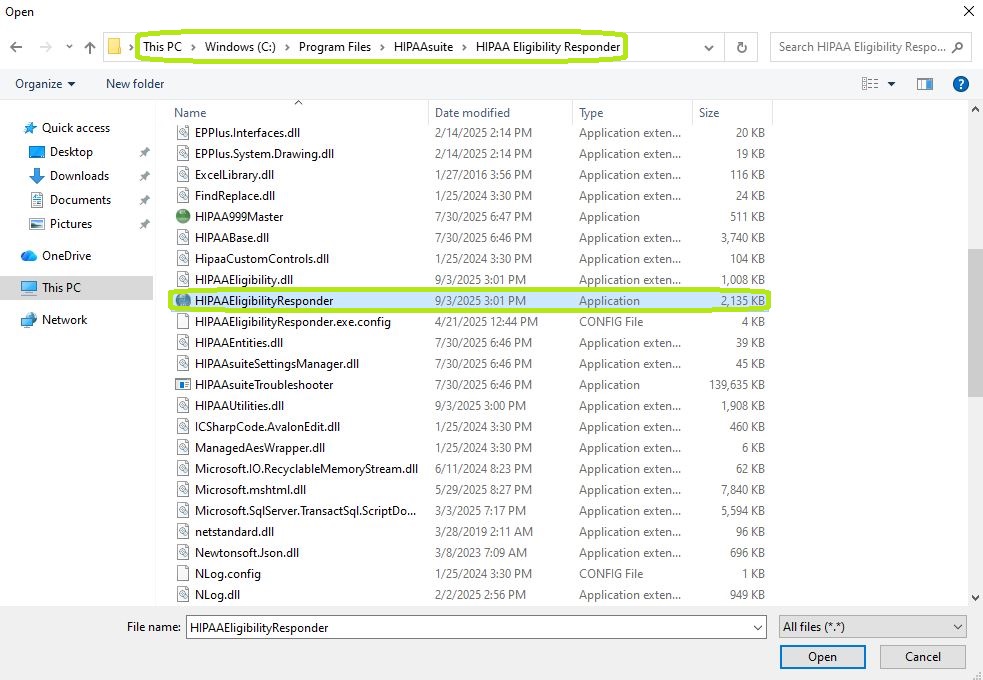Select the HIPAAsuiteSettingsManager.dll file
Image resolution: width=983 pixels, height=680 pixels.
(x=276, y=364)
